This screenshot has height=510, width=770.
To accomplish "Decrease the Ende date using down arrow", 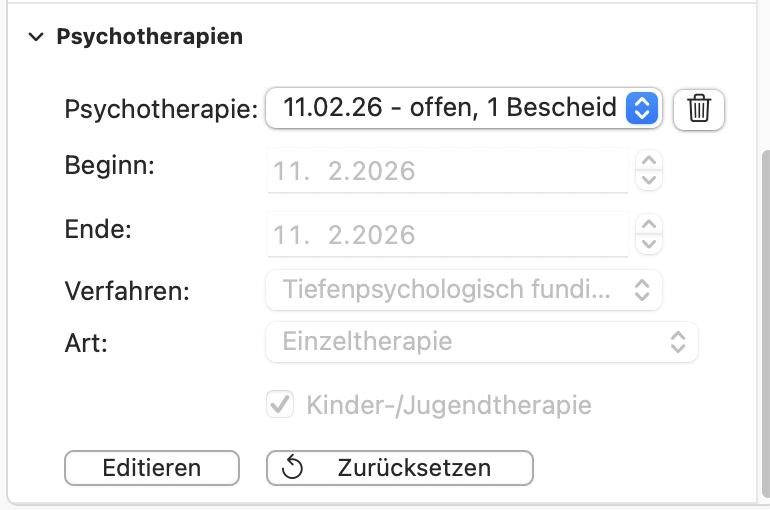I will pyautogui.click(x=649, y=244).
